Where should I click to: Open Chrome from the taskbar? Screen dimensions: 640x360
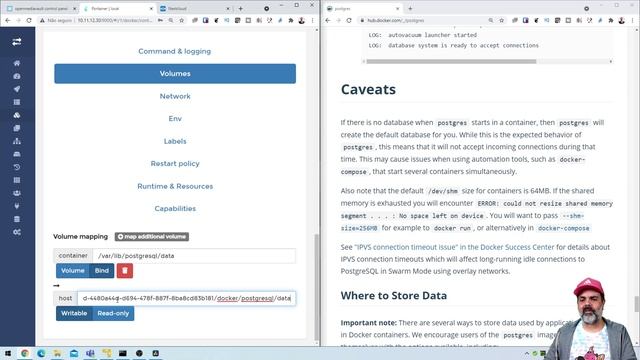coord(24,353)
